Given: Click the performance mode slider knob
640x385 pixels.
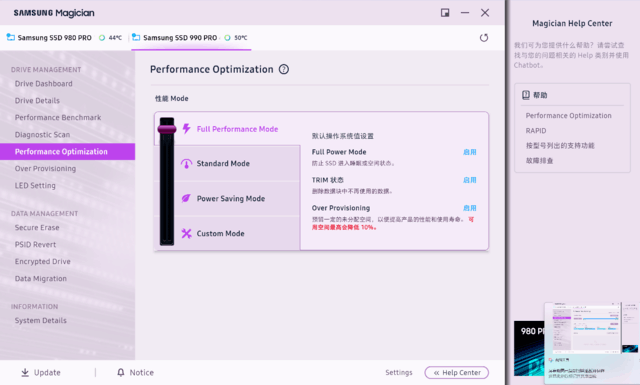Looking at the screenshot, I should click(x=167, y=129).
